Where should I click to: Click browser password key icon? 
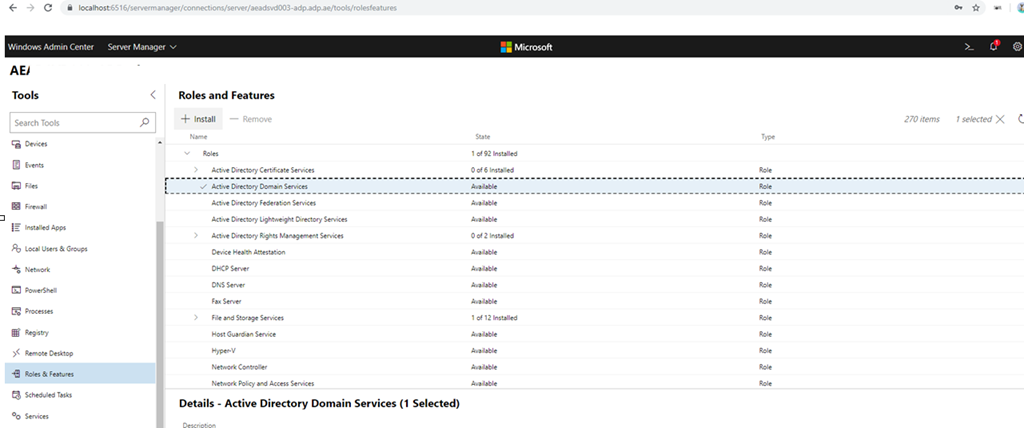coord(959,8)
